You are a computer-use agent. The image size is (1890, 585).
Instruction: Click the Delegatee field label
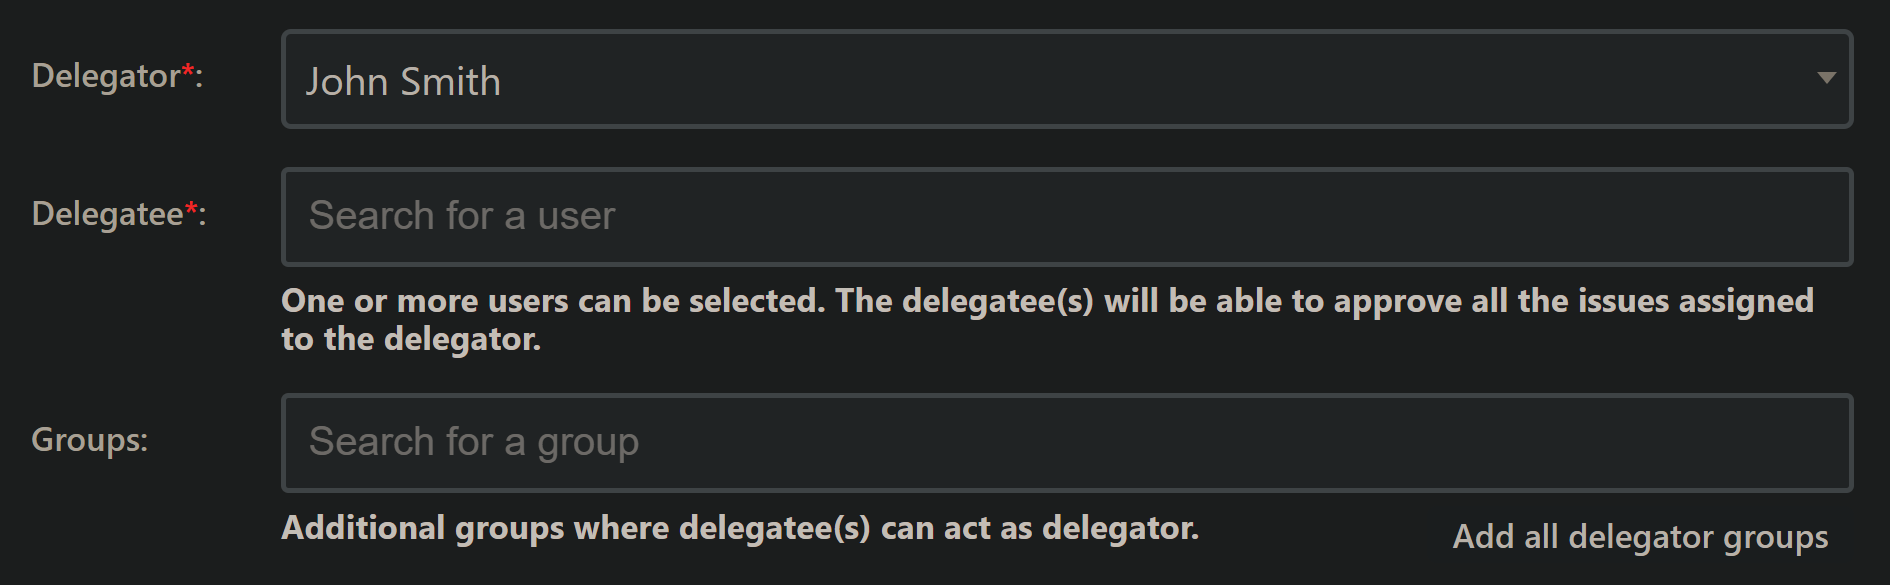coord(107,214)
